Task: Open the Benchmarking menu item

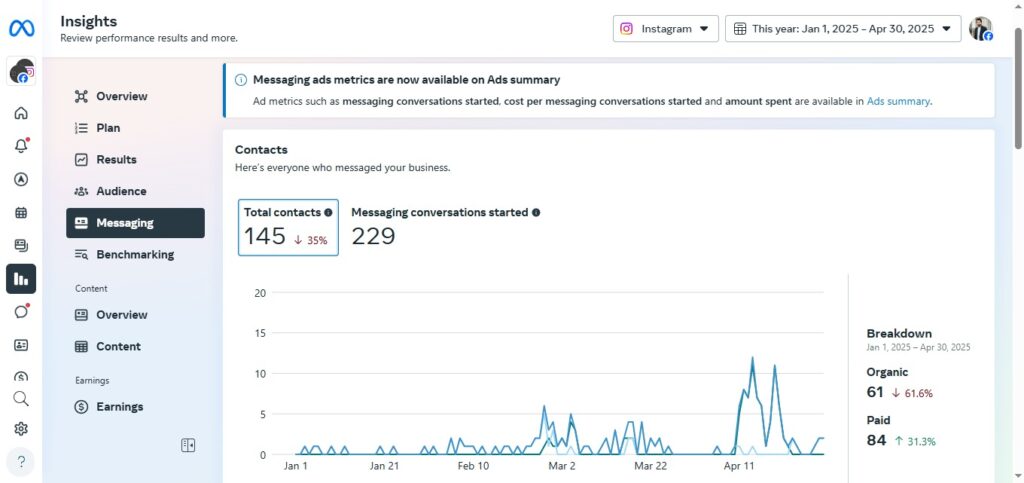Action: [134, 255]
